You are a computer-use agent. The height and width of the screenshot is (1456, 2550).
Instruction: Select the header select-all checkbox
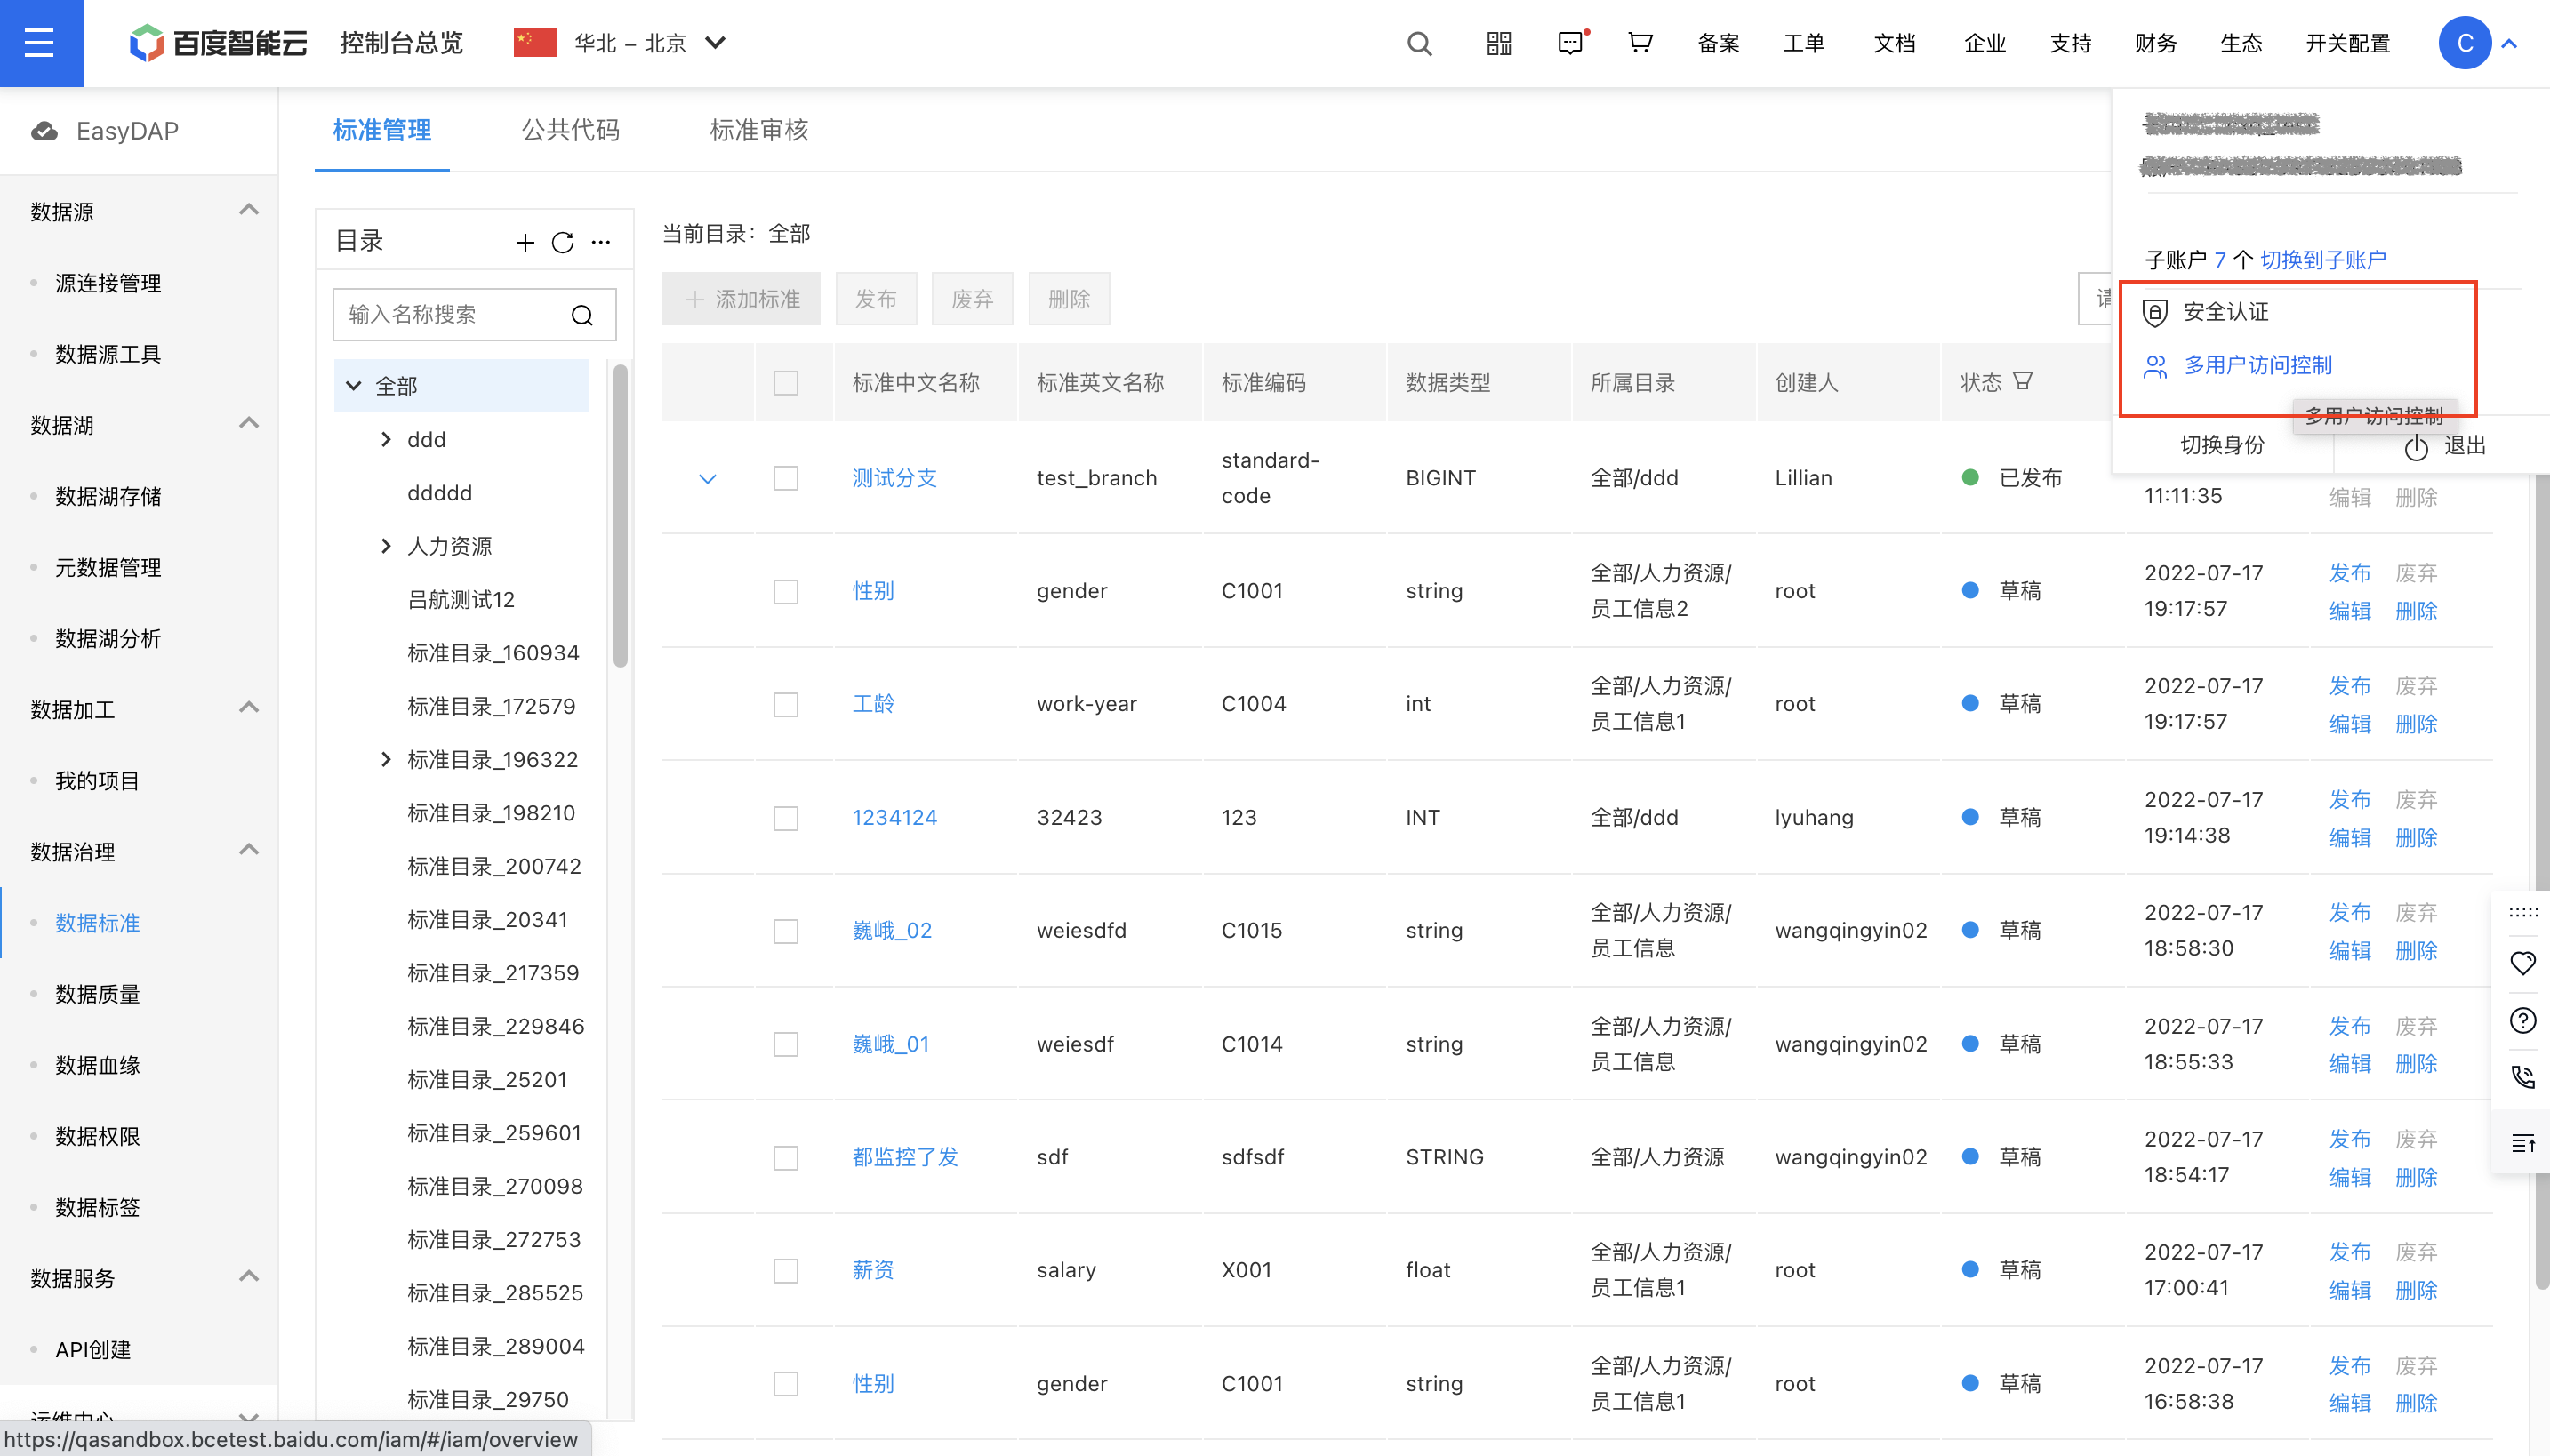[786, 383]
